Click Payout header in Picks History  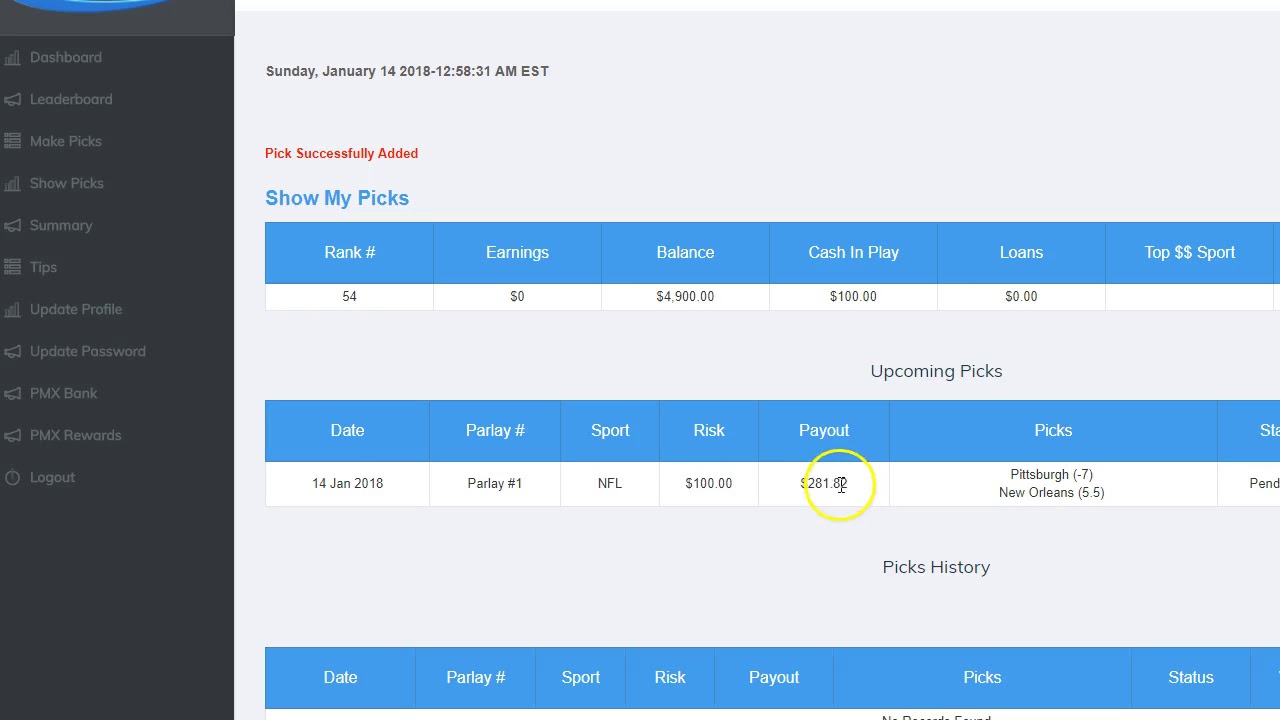(774, 678)
